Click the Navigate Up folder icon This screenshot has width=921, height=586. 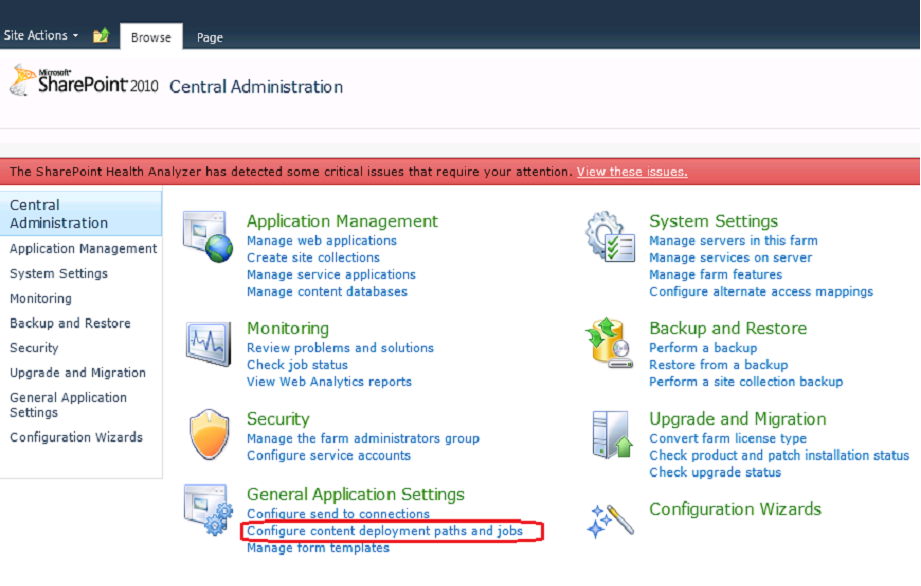(98, 35)
